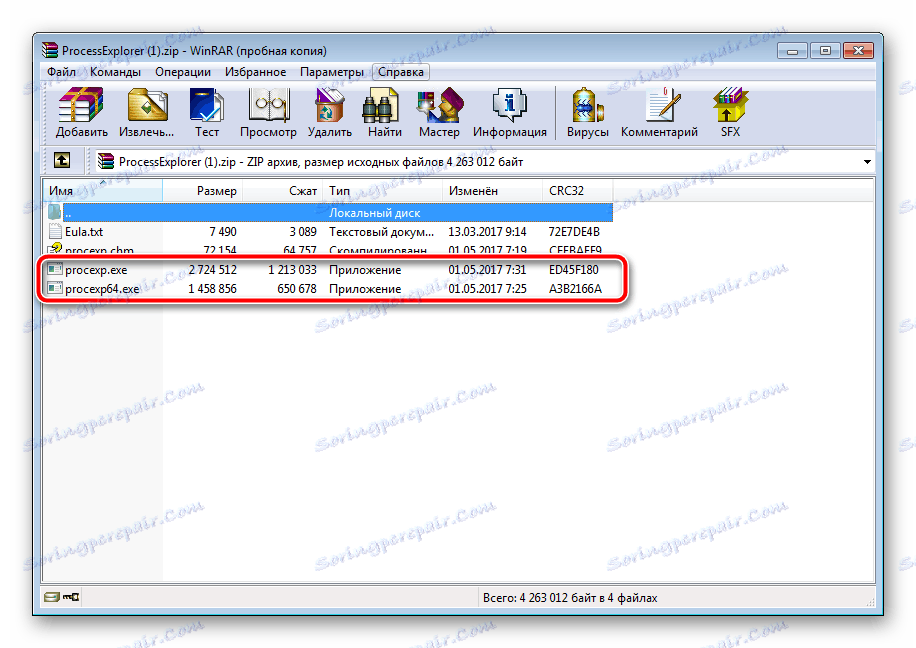The width and height of the screenshot is (916, 648).
Task: Sort by Сжат column header
Action: [283, 190]
